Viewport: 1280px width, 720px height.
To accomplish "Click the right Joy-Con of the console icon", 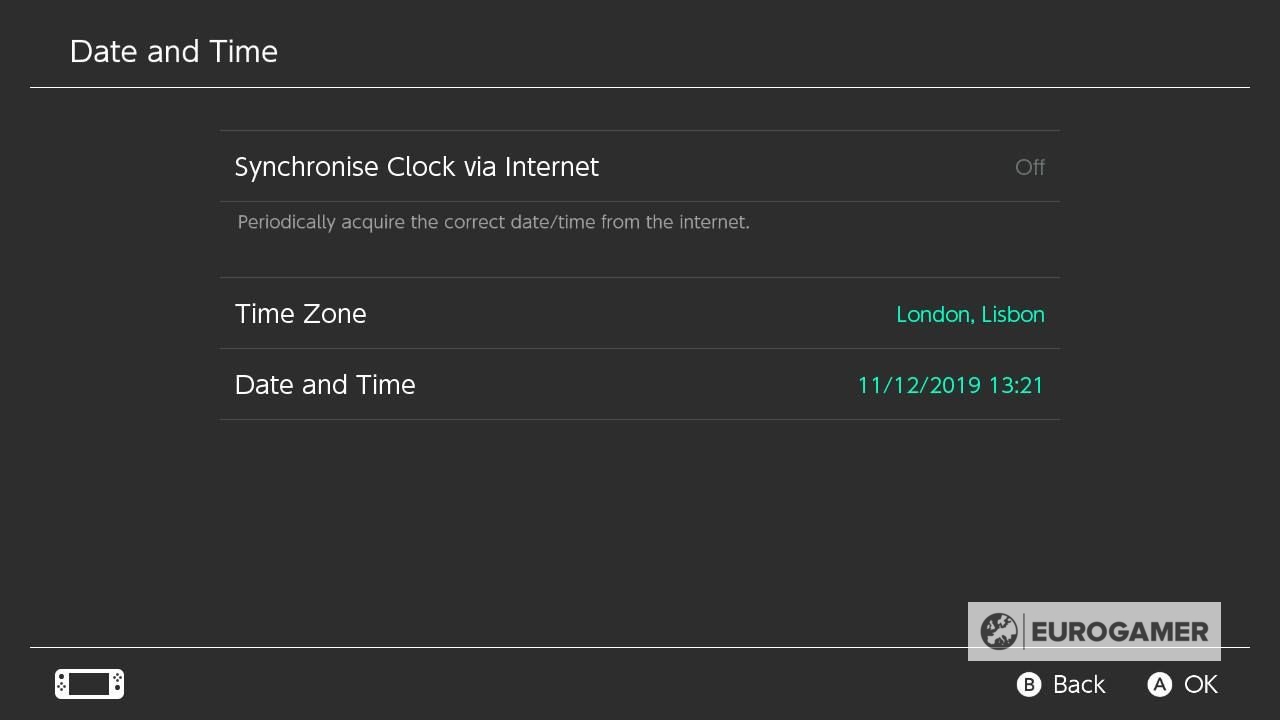I will tap(117, 684).
